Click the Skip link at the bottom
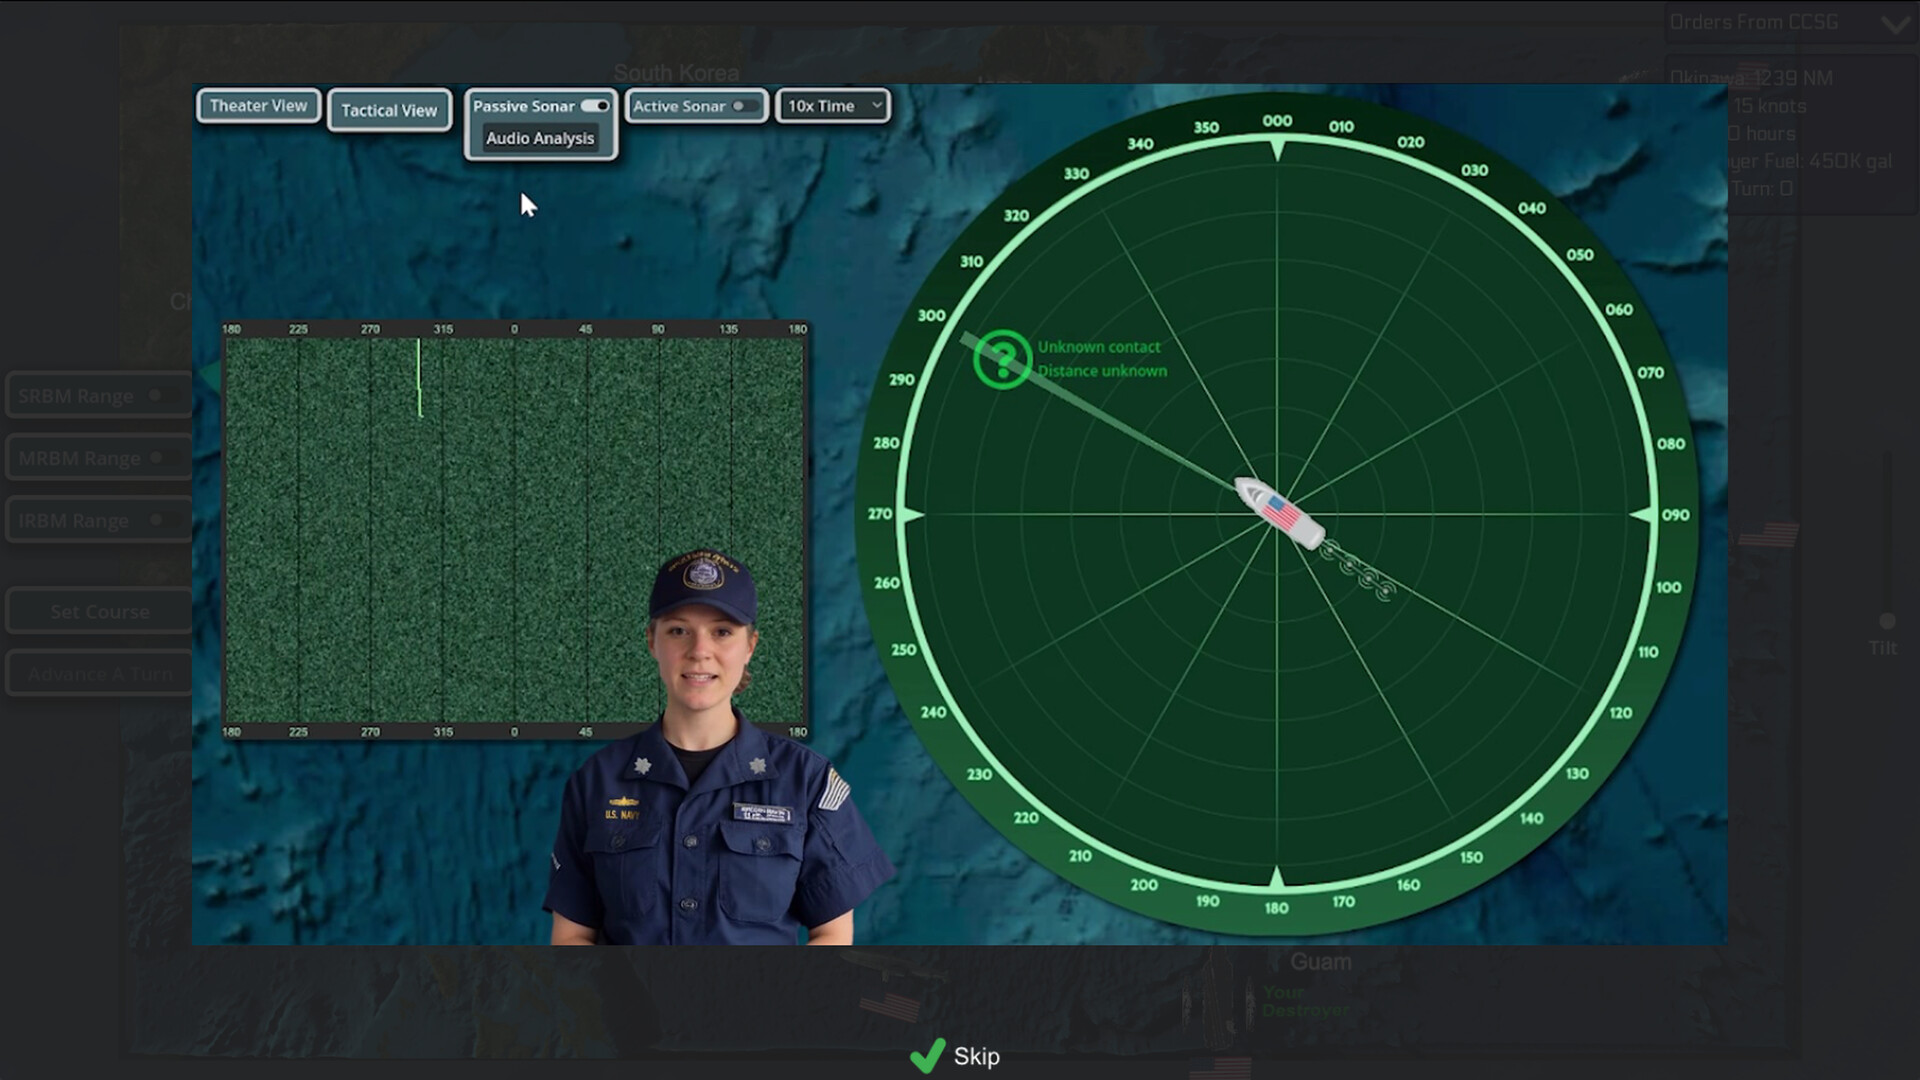Image resolution: width=1920 pixels, height=1080 pixels. 975,1056
